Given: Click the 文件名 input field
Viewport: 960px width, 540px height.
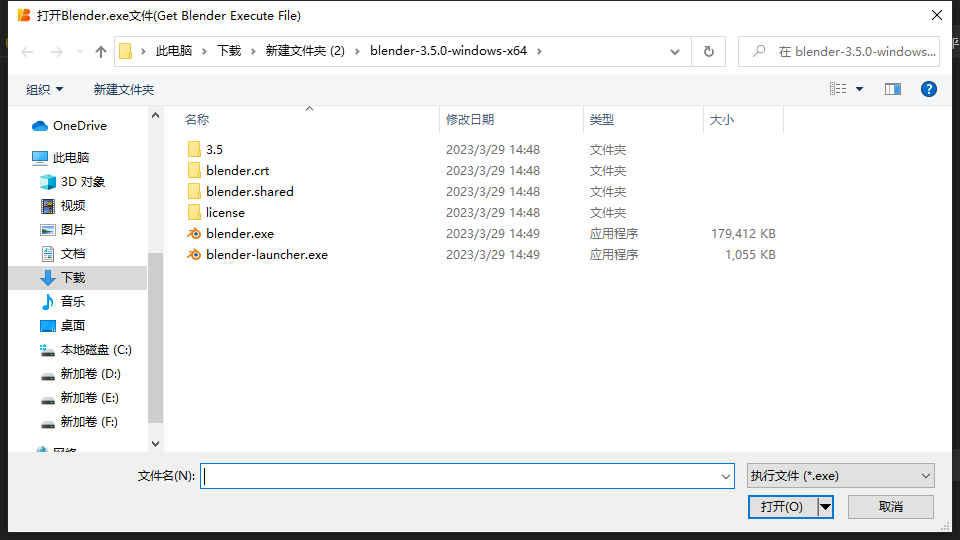Looking at the screenshot, I should [x=460, y=477].
